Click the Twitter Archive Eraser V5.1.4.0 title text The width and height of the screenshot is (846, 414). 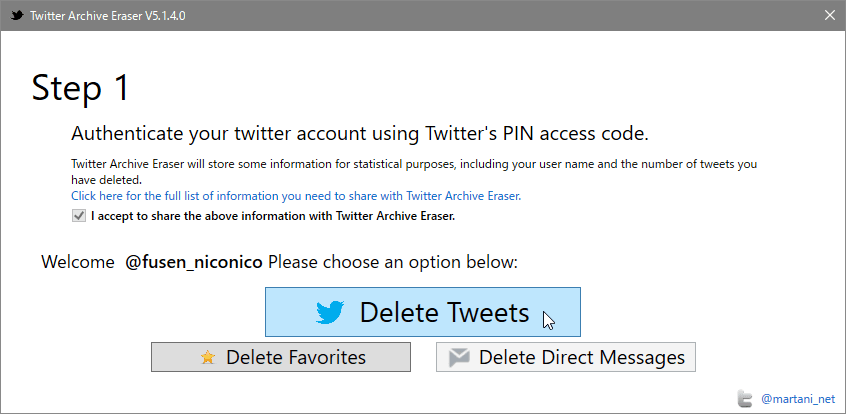[108, 16]
